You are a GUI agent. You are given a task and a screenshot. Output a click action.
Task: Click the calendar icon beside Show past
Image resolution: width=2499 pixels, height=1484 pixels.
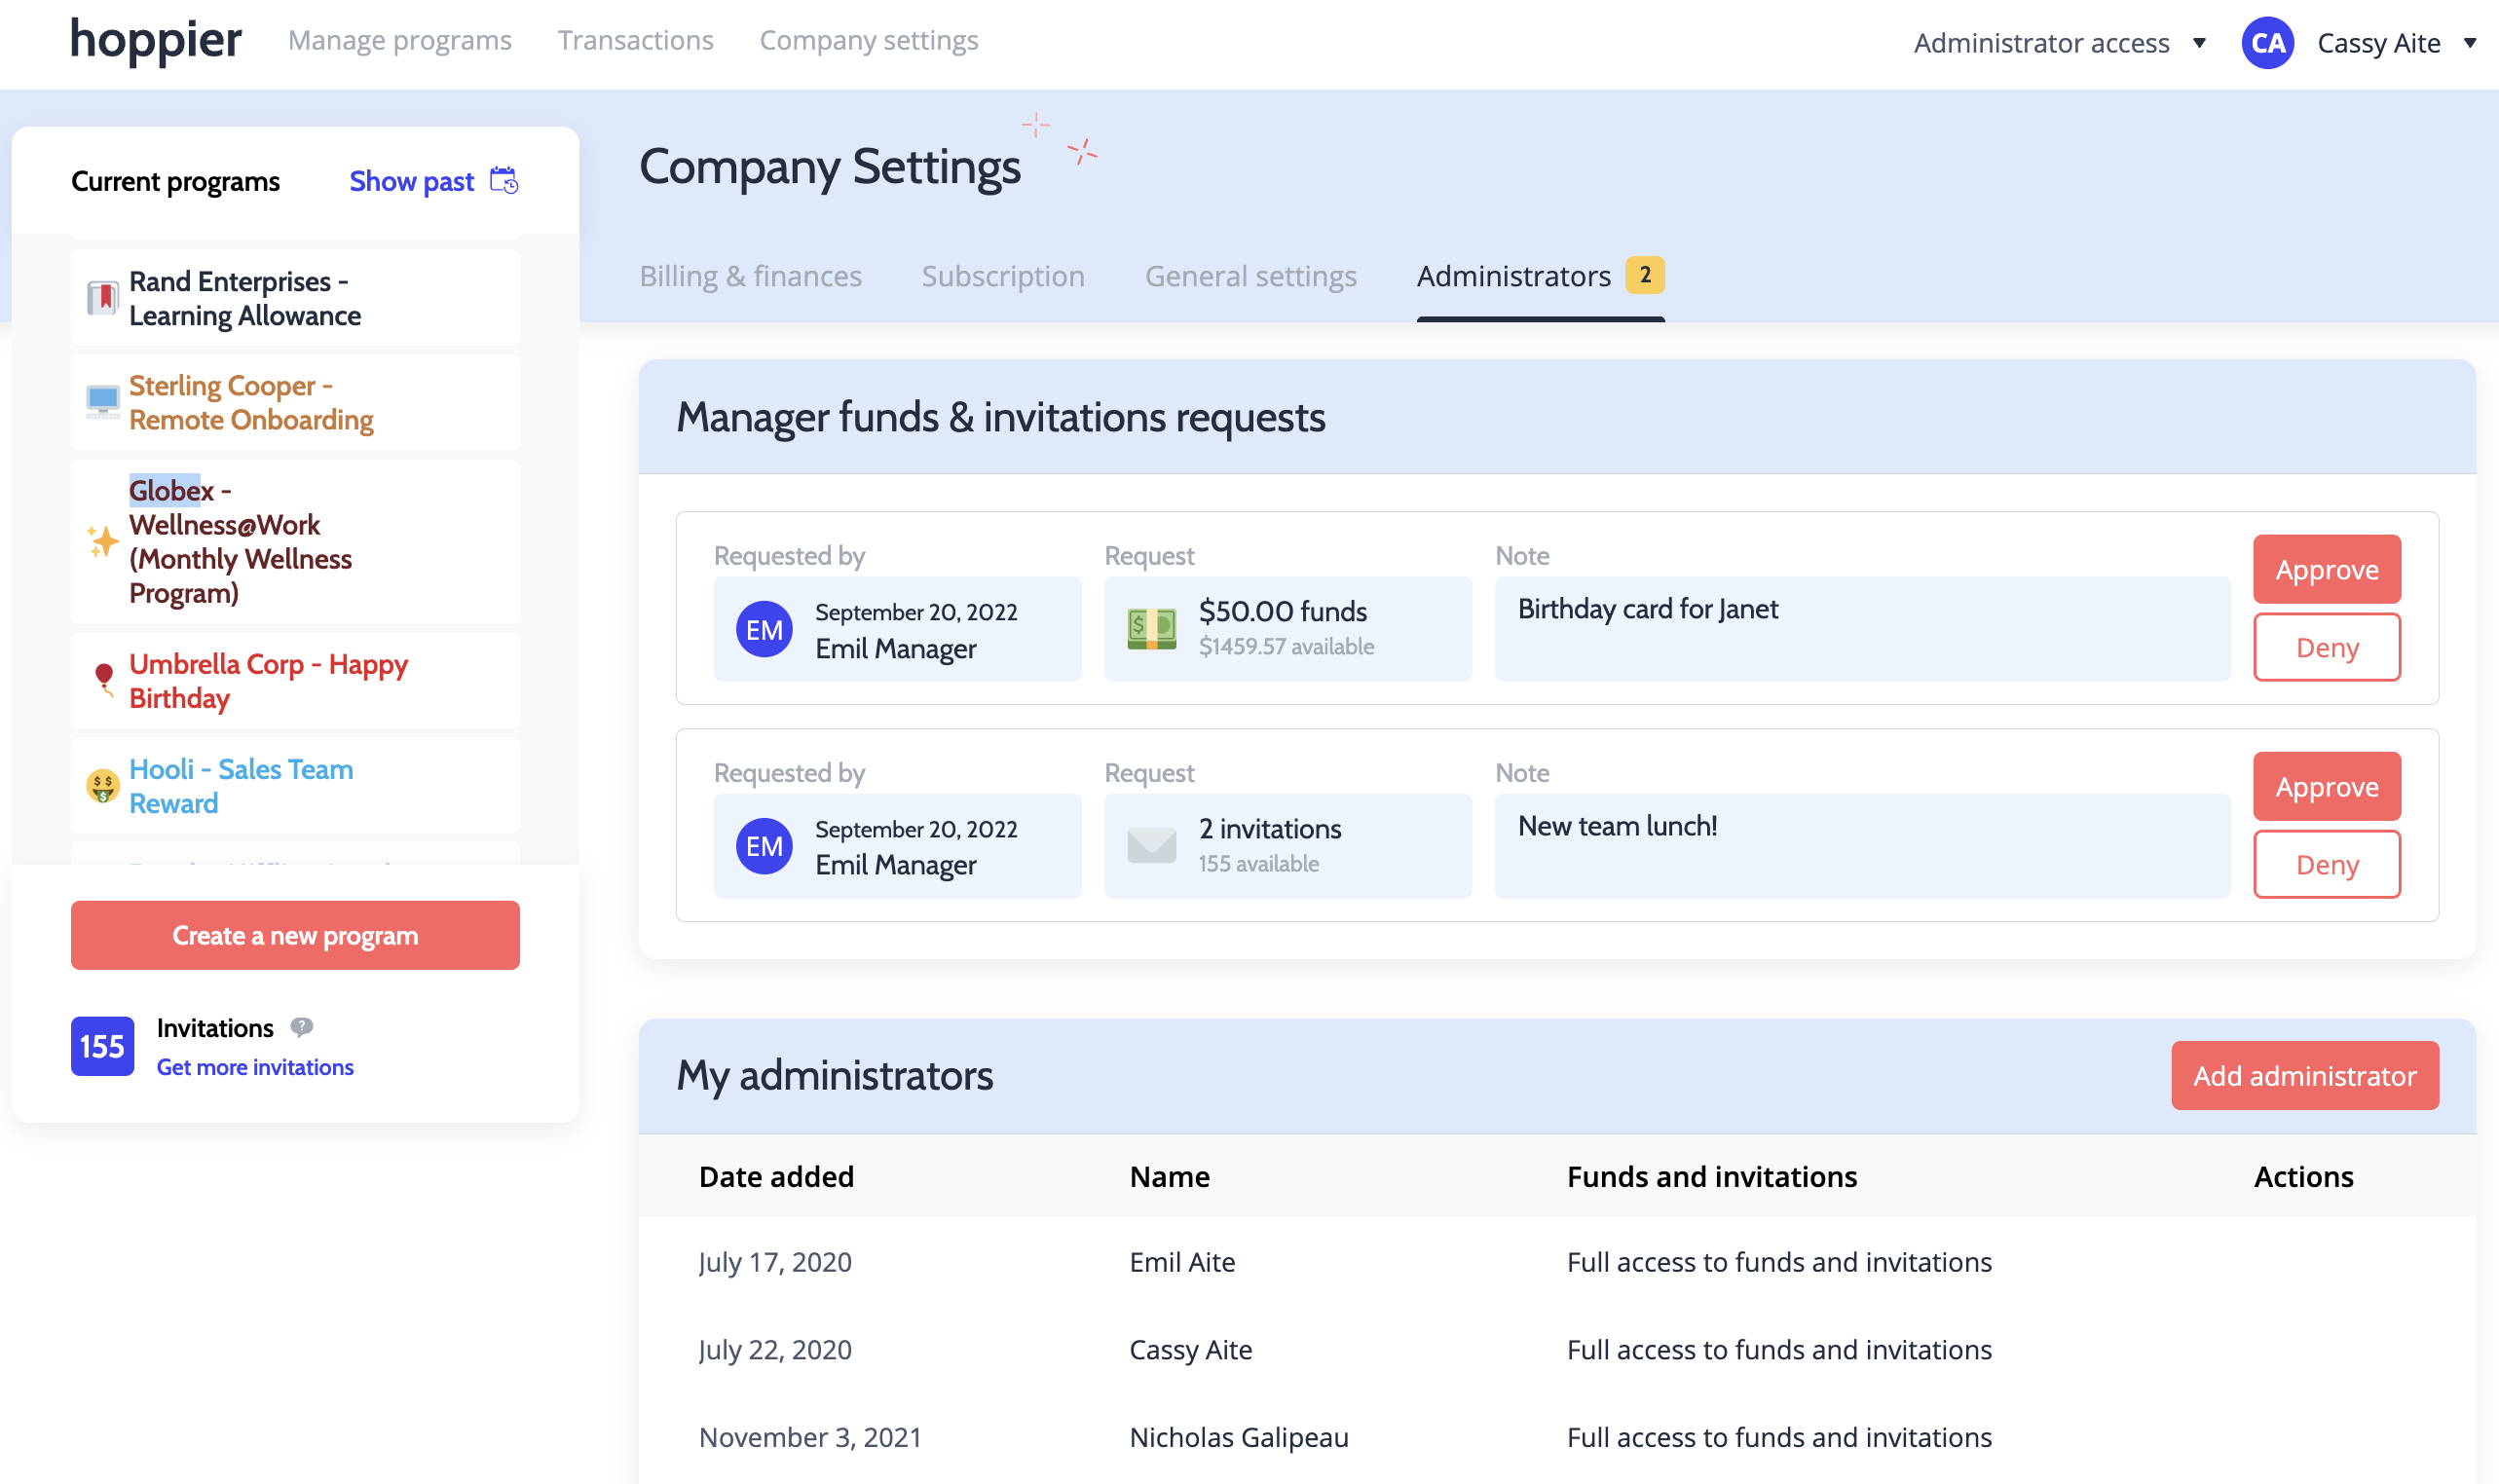point(504,181)
